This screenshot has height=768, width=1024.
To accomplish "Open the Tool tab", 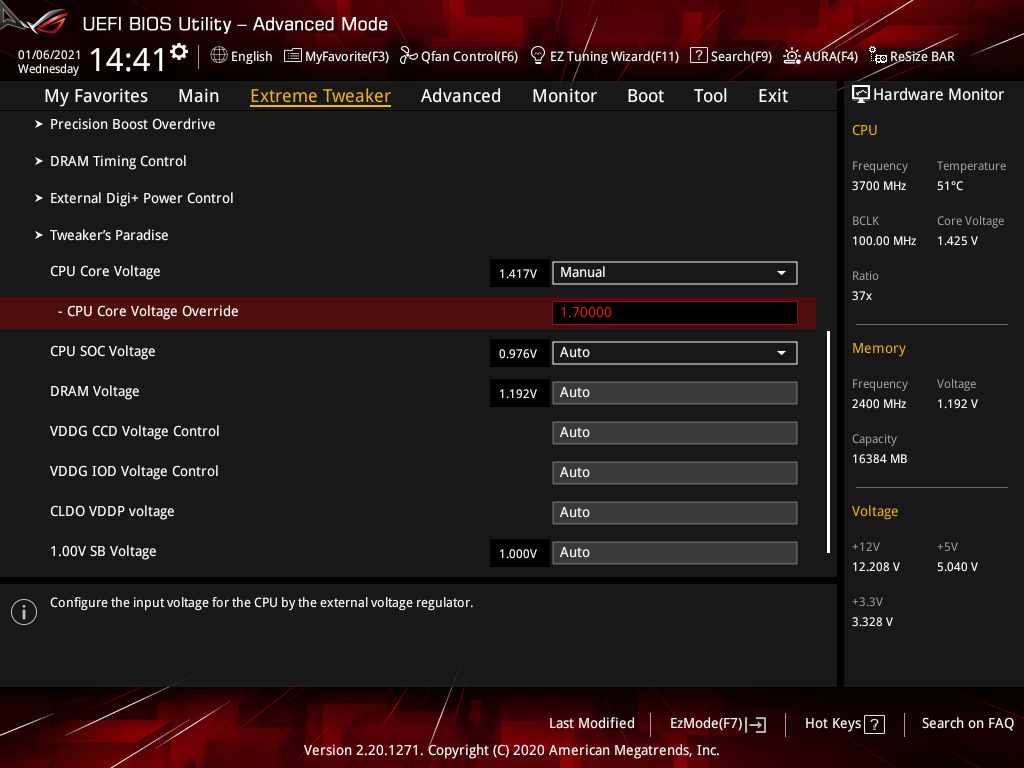I will click(x=710, y=96).
